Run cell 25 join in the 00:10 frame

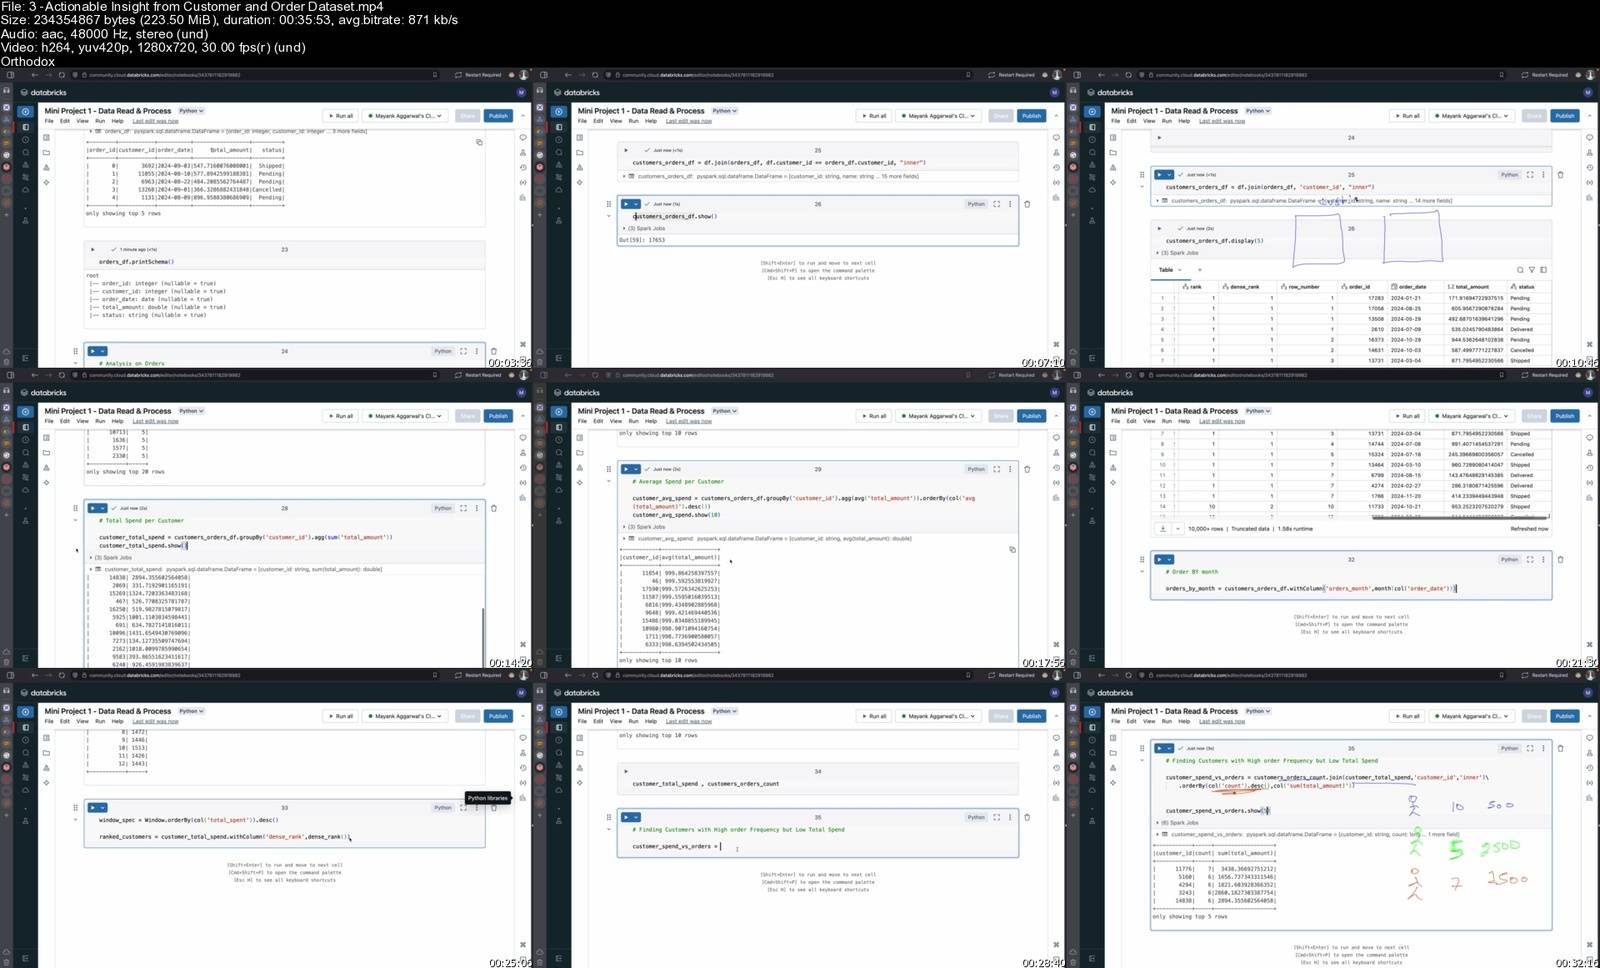[1160, 174]
